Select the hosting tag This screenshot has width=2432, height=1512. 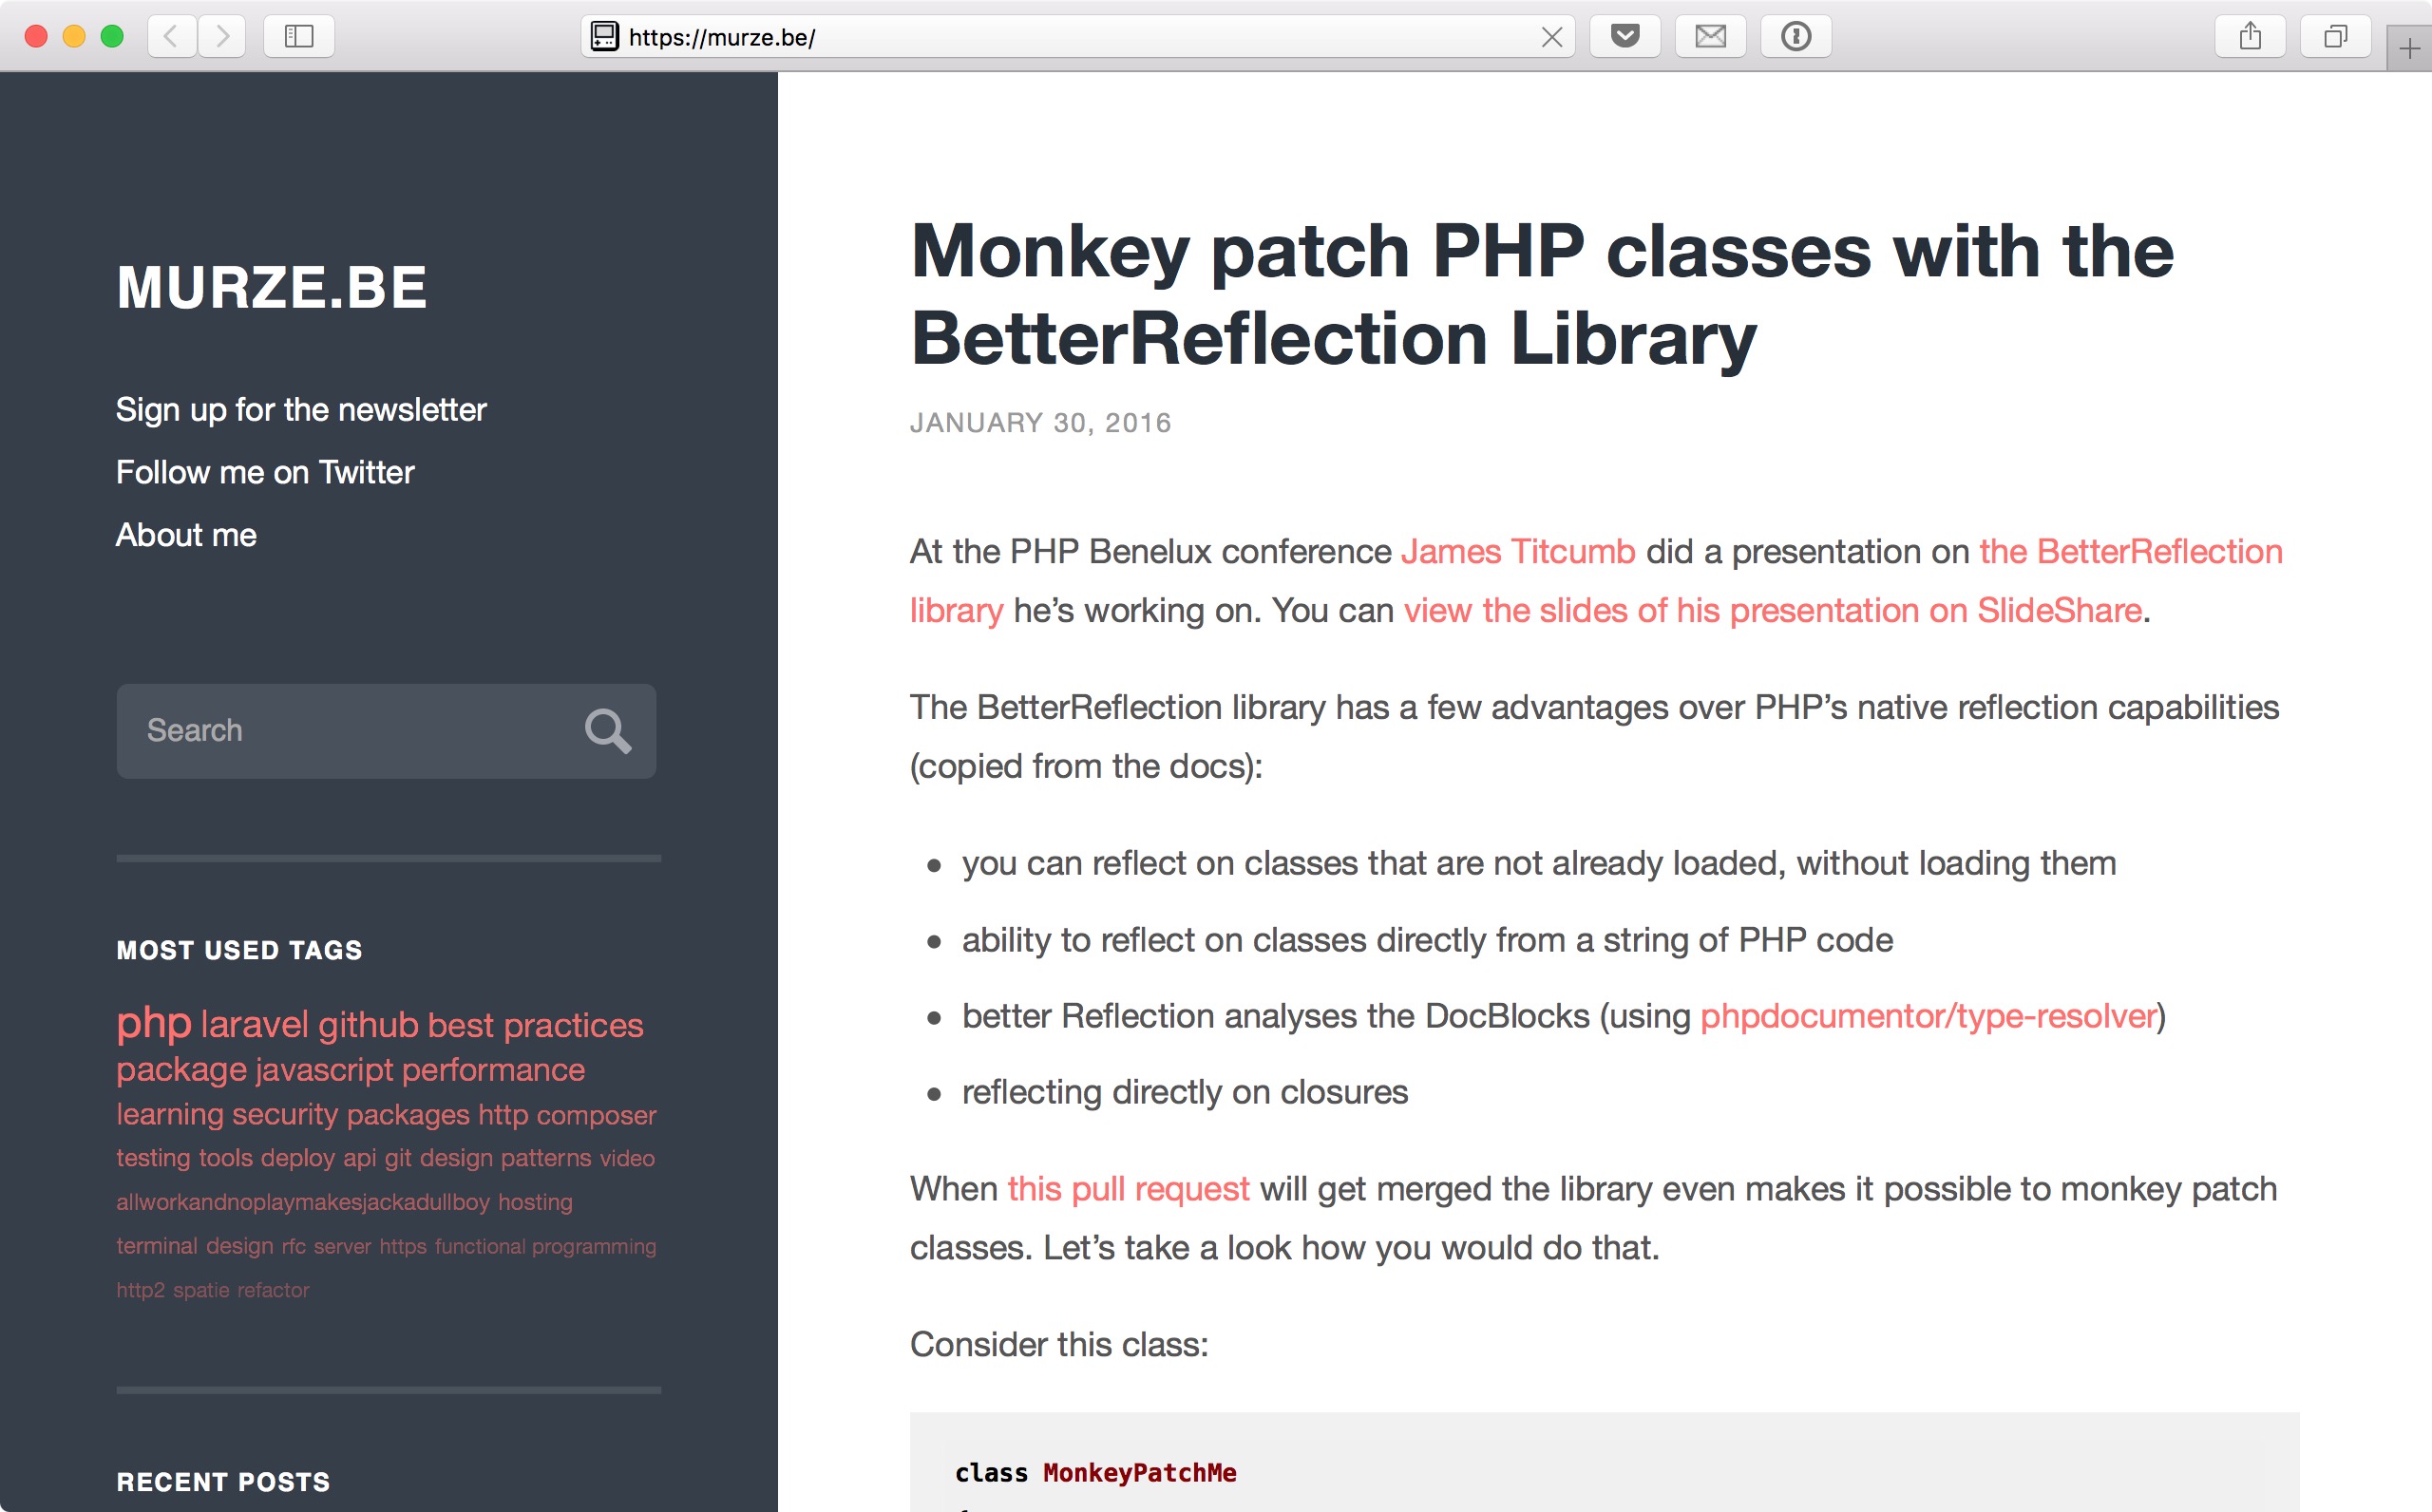click(x=536, y=1202)
